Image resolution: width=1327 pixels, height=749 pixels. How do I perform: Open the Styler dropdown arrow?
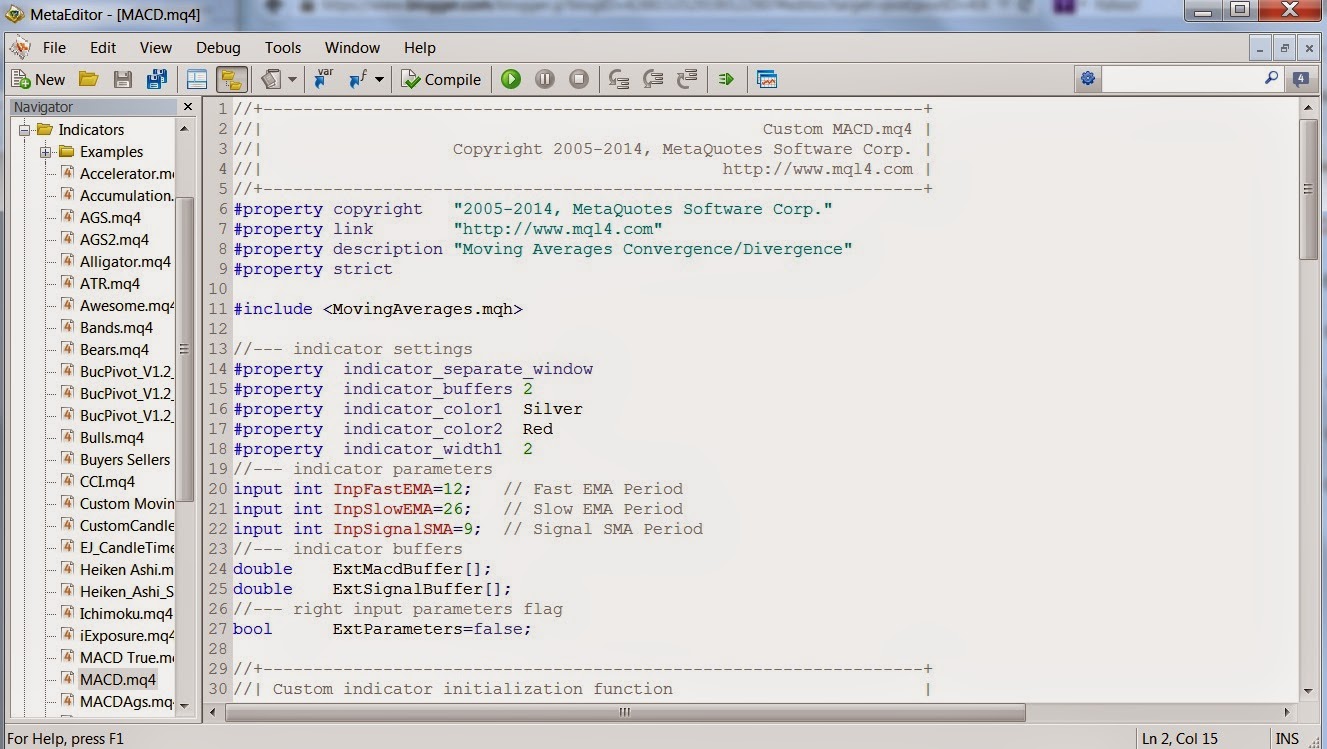[292, 79]
